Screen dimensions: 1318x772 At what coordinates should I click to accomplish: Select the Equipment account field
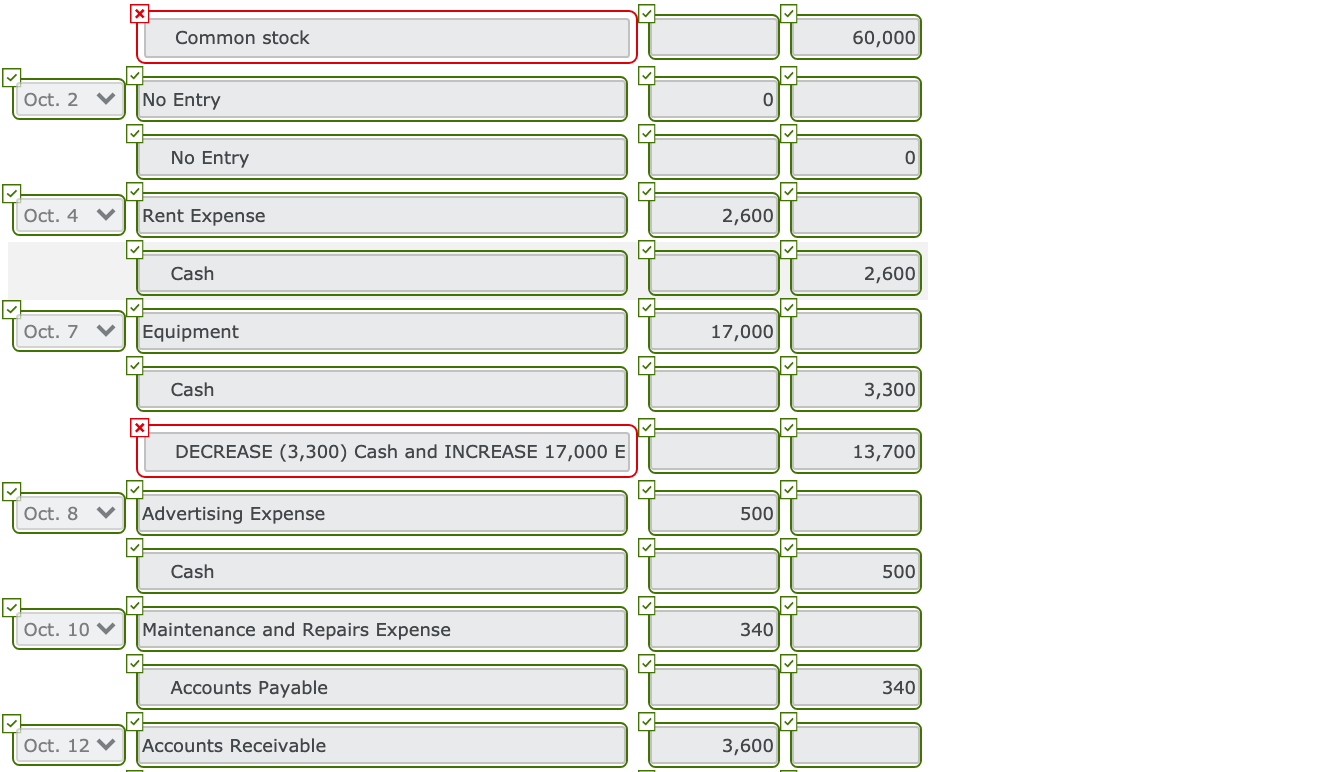382,331
